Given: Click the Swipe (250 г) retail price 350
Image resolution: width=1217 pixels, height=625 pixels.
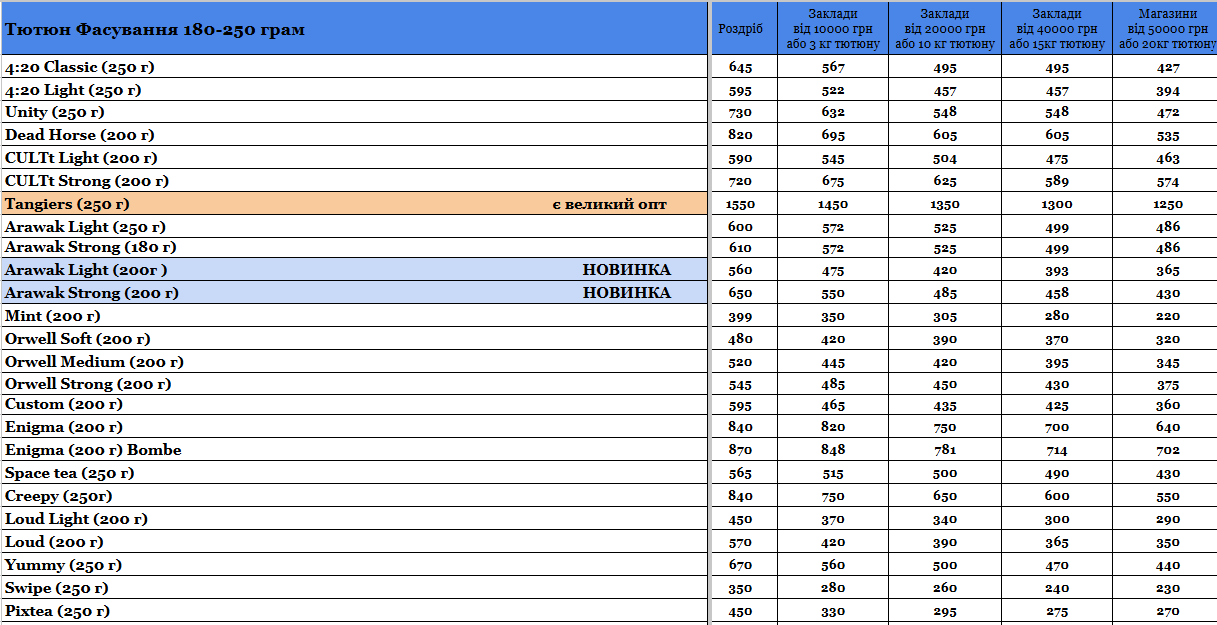Looking at the screenshot, I should [740, 588].
